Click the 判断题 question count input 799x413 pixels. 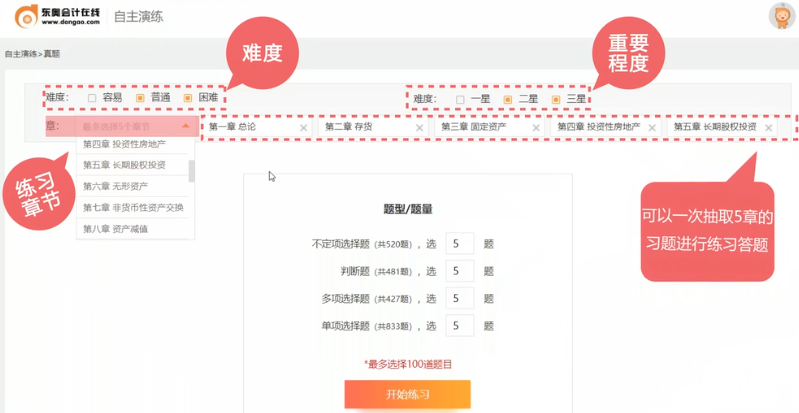[459, 271]
